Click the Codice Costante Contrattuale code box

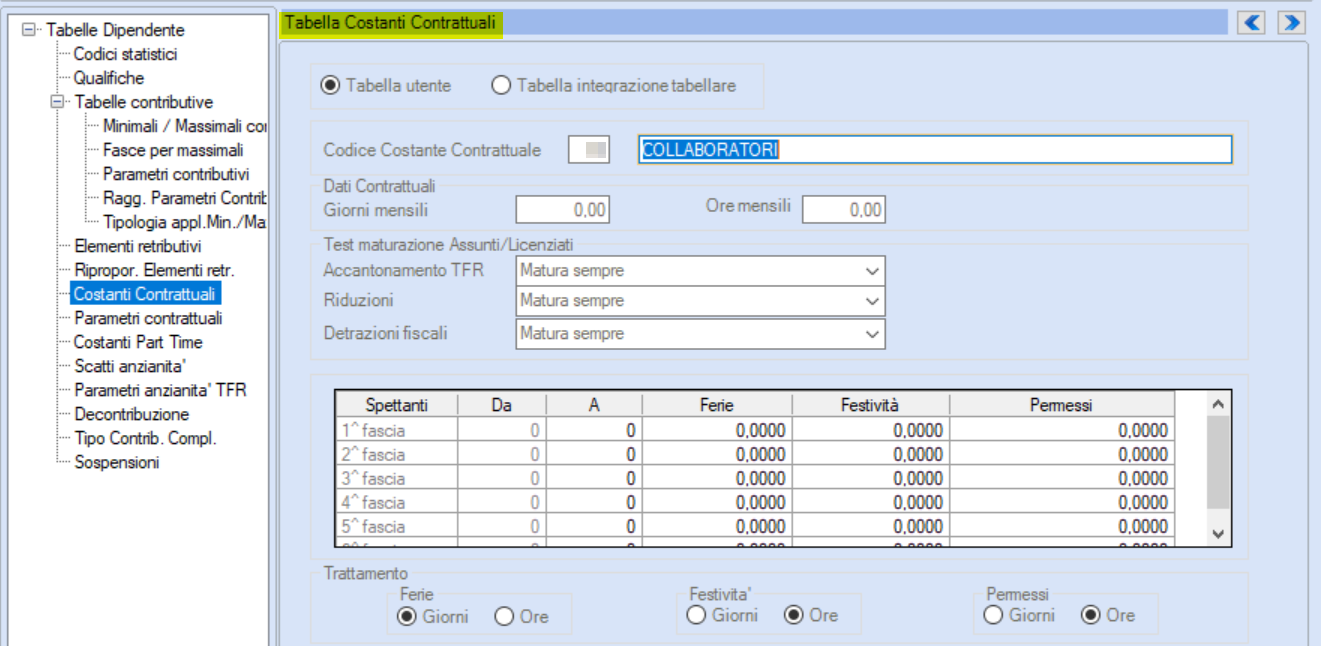(588, 149)
